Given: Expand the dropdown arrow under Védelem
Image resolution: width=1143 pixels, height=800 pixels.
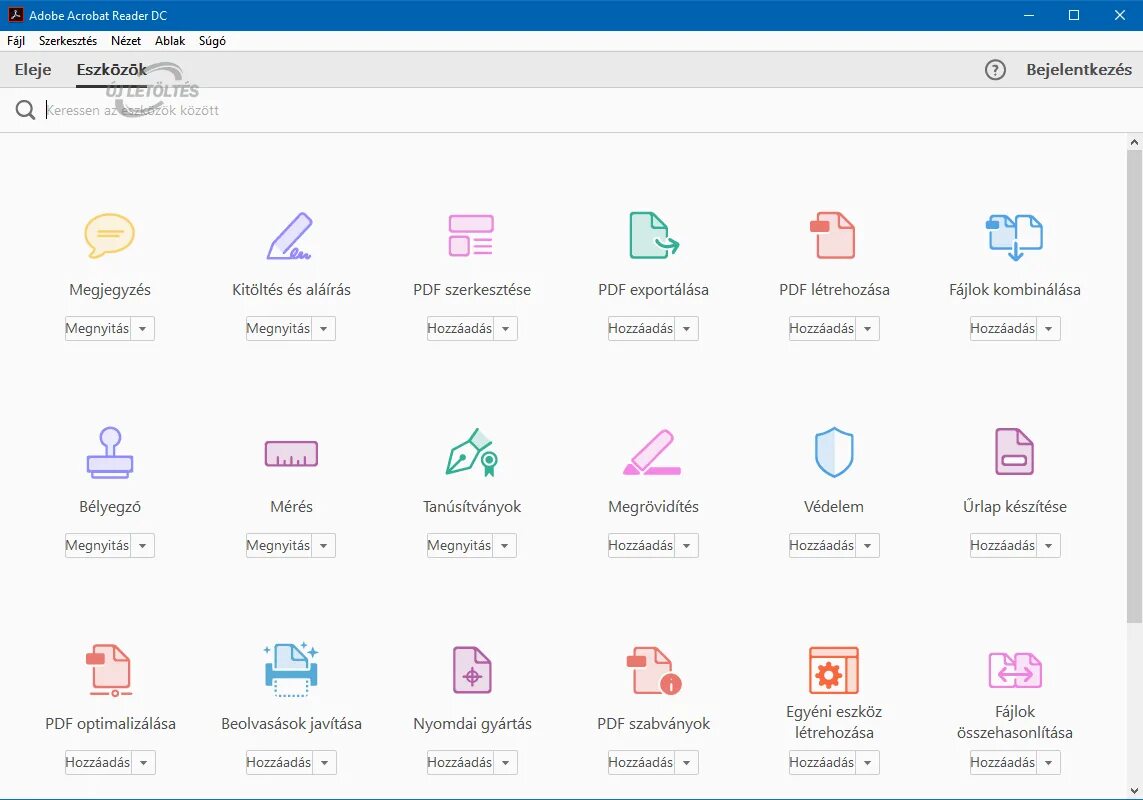Looking at the screenshot, I should tap(867, 545).
